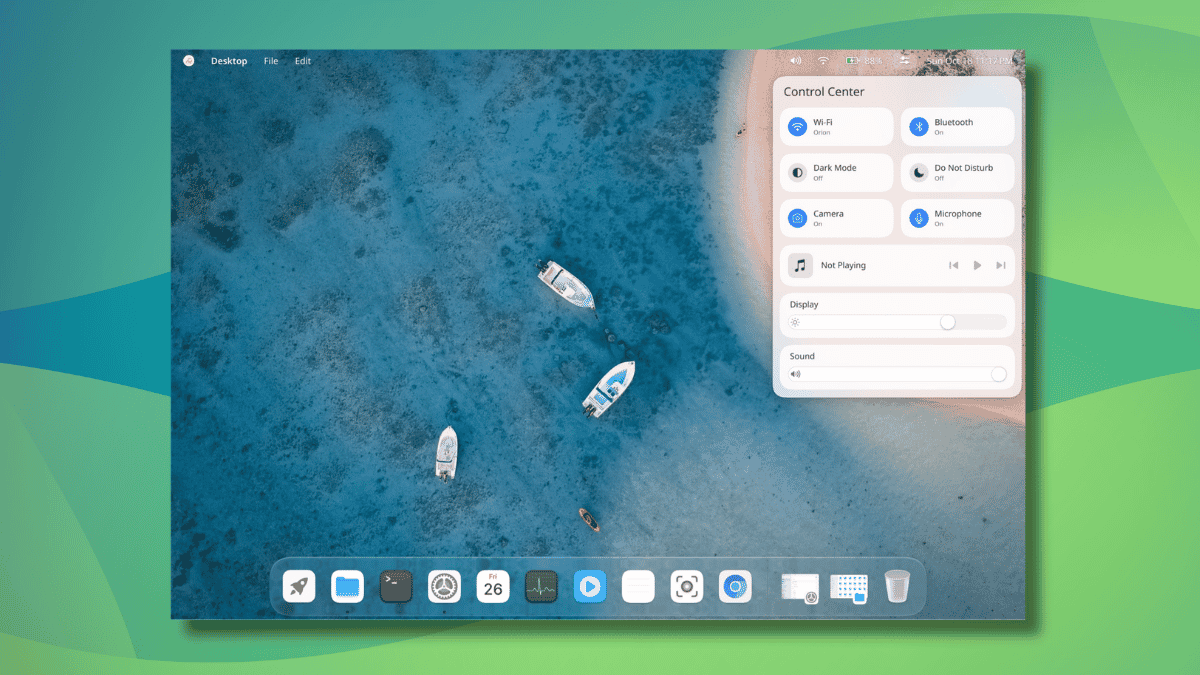The height and width of the screenshot is (675, 1200).
Task: Open the Desktop menu
Action: [229, 61]
